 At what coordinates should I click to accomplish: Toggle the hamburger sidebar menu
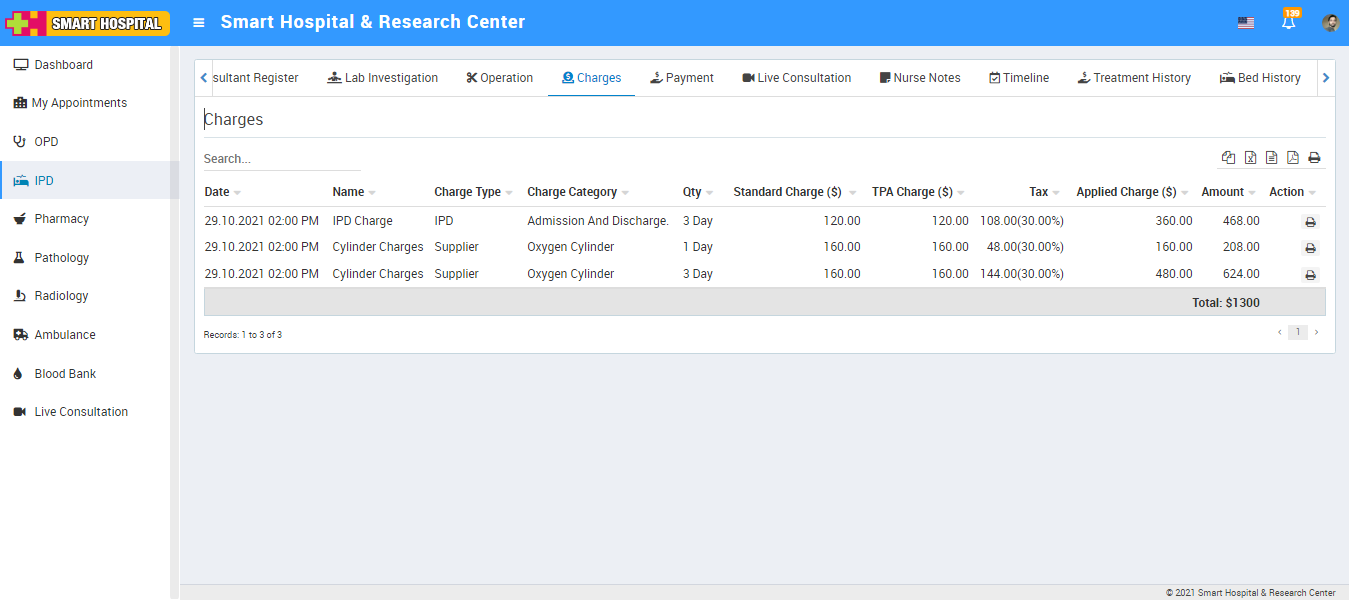pos(199,22)
